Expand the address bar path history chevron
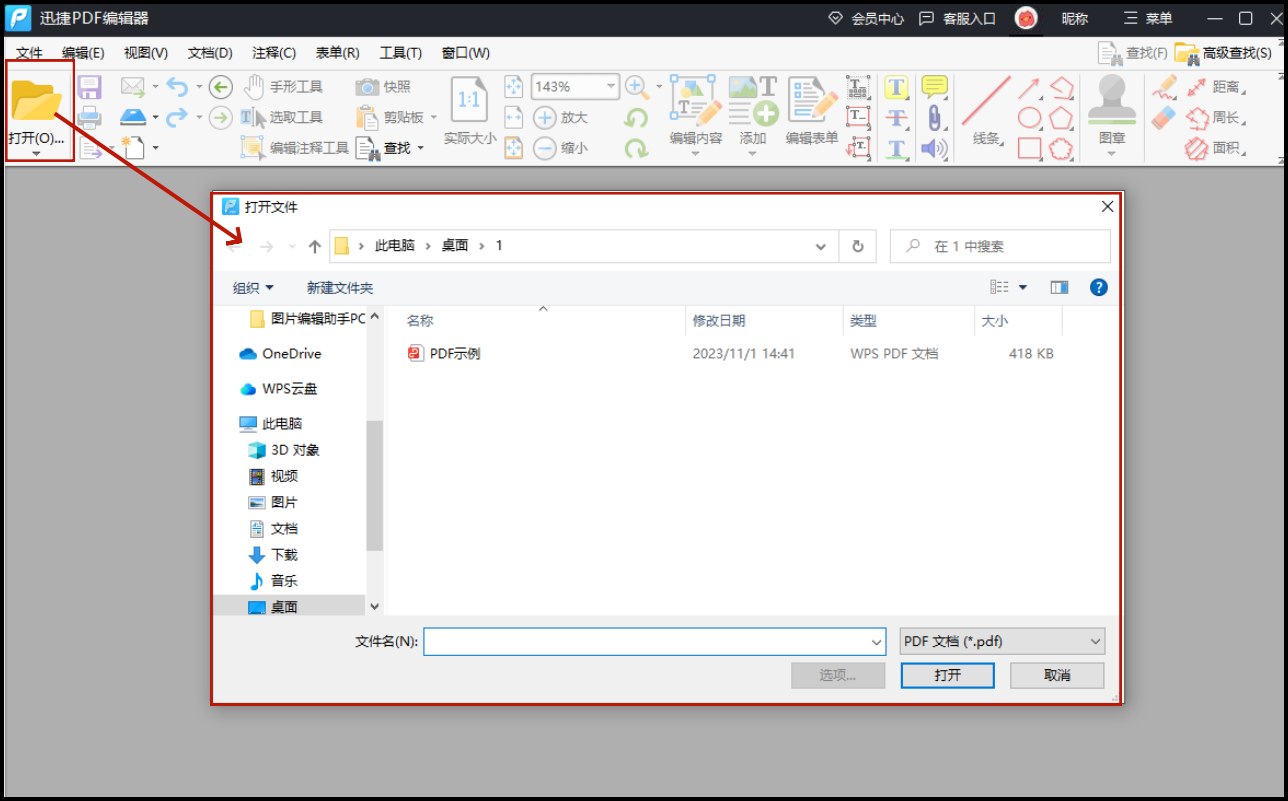This screenshot has height=801, width=1288. point(821,246)
